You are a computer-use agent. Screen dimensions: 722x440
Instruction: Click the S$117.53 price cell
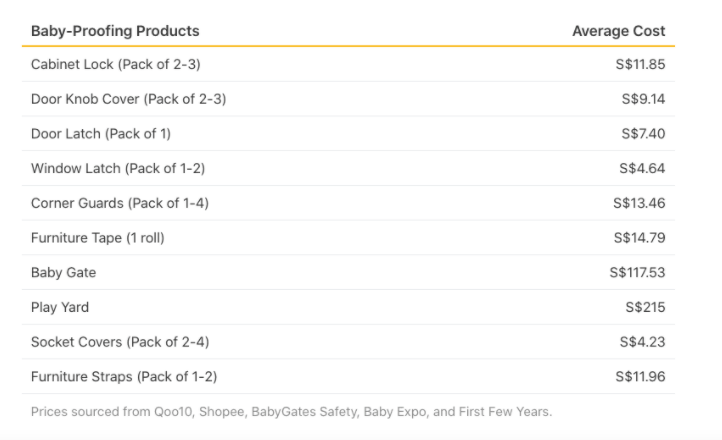click(637, 272)
